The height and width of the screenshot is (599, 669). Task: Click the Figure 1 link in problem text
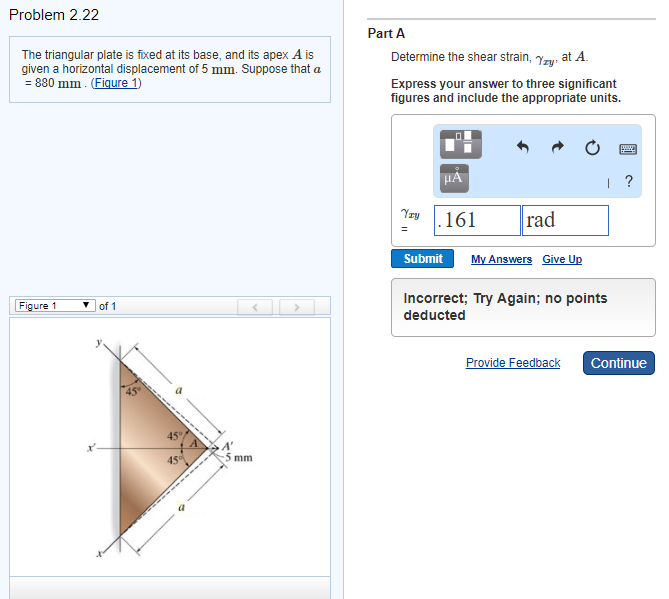(x=116, y=83)
